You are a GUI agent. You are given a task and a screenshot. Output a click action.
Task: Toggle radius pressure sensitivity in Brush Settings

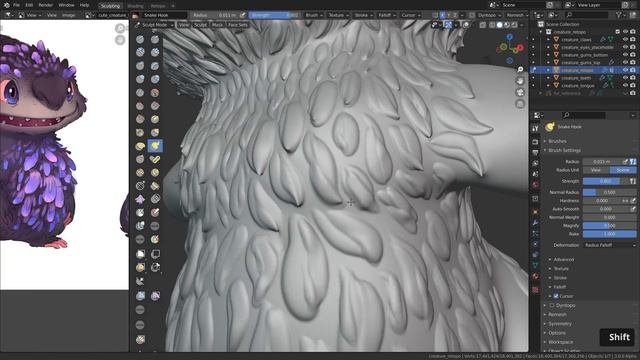(633, 162)
